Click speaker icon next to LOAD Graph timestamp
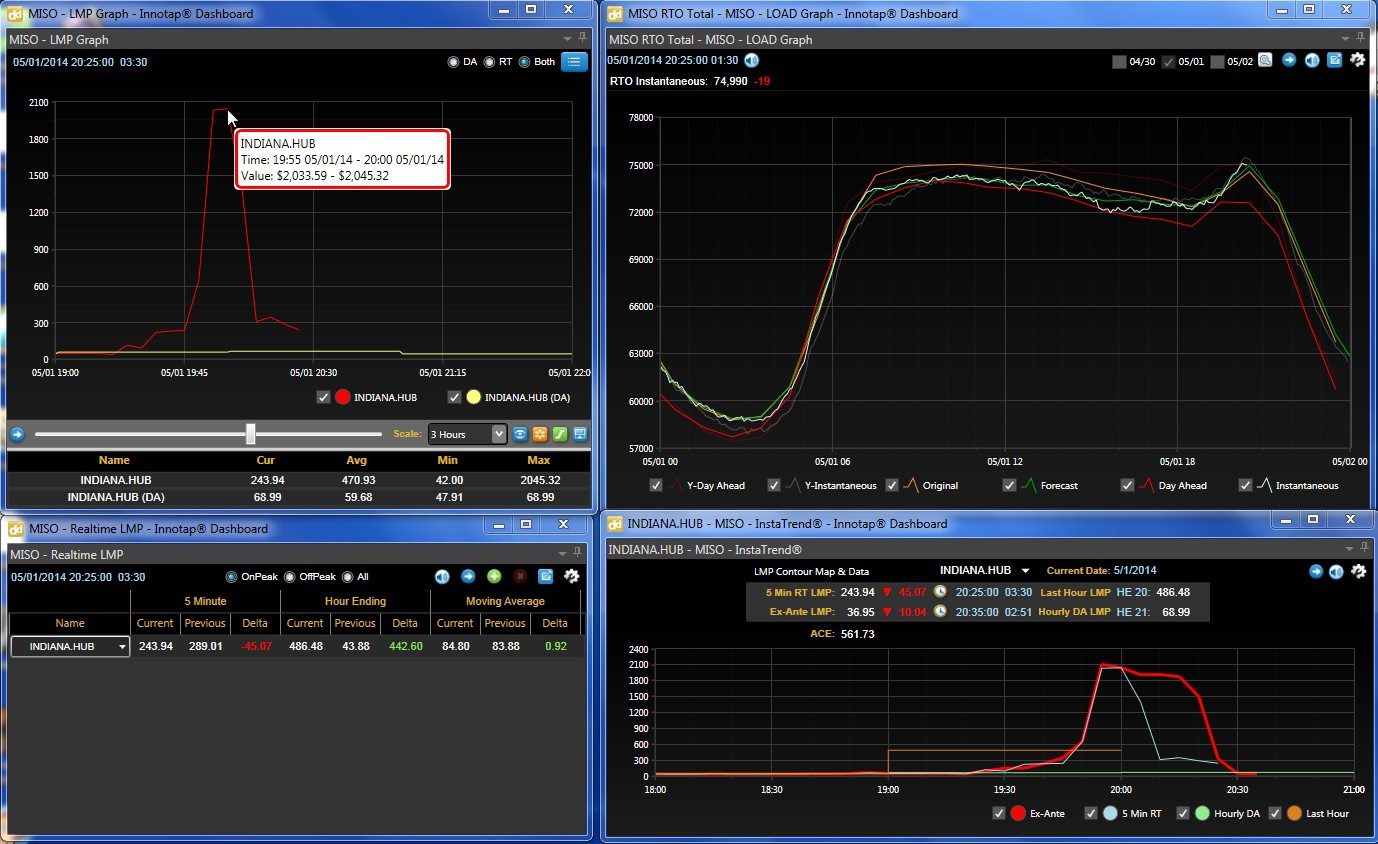The image size is (1378, 844). (752, 60)
